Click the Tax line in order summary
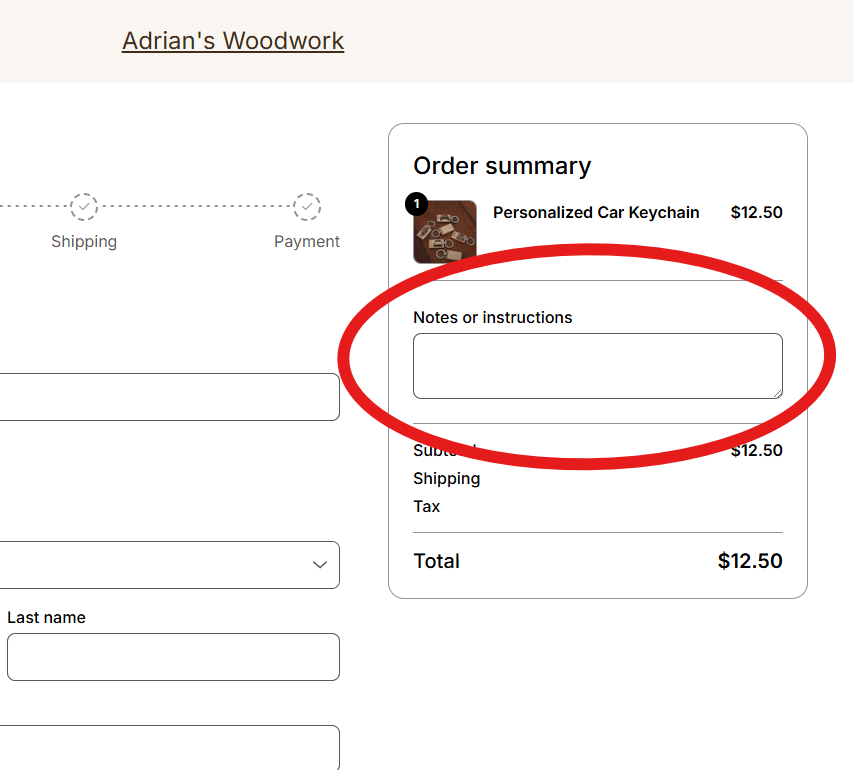The height and width of the screenshot is (770, 854). (x=427, y=506)
